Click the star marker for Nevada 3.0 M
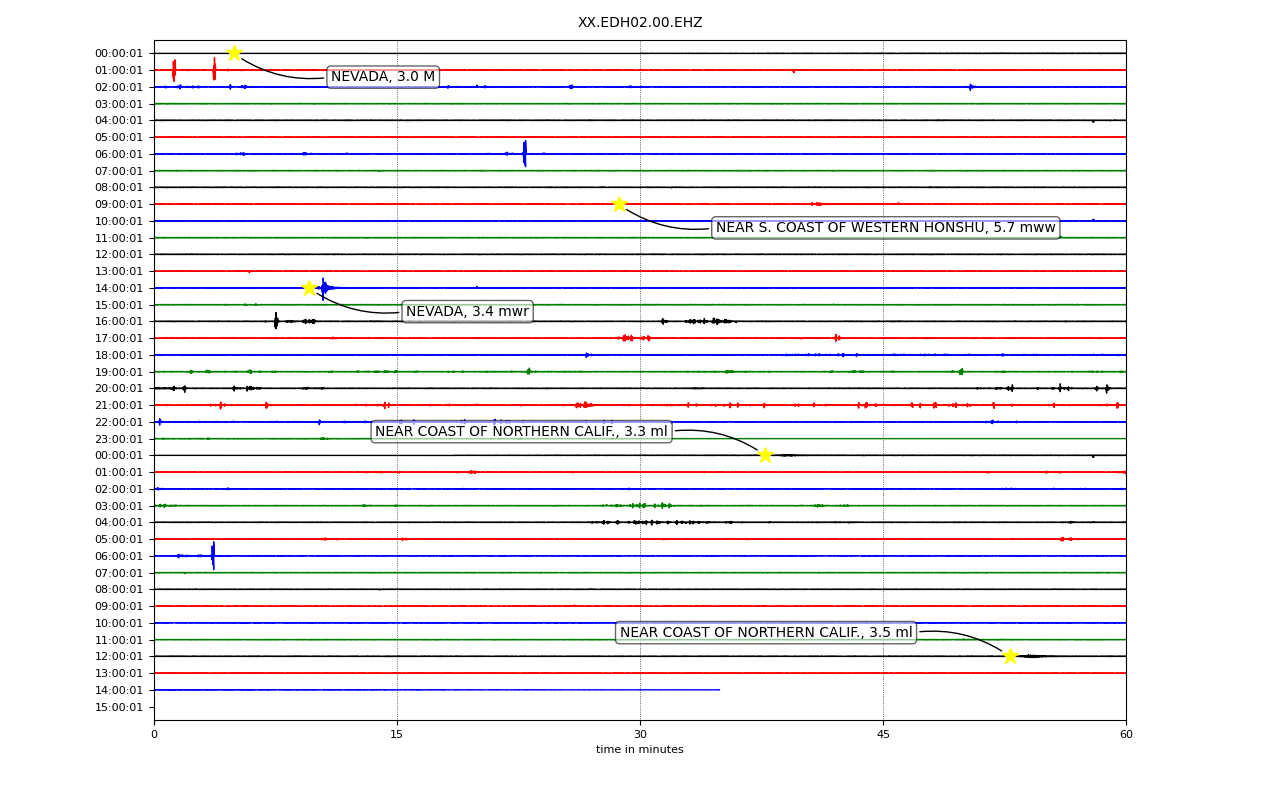The image size is (1280, 800). click(234, 53)
